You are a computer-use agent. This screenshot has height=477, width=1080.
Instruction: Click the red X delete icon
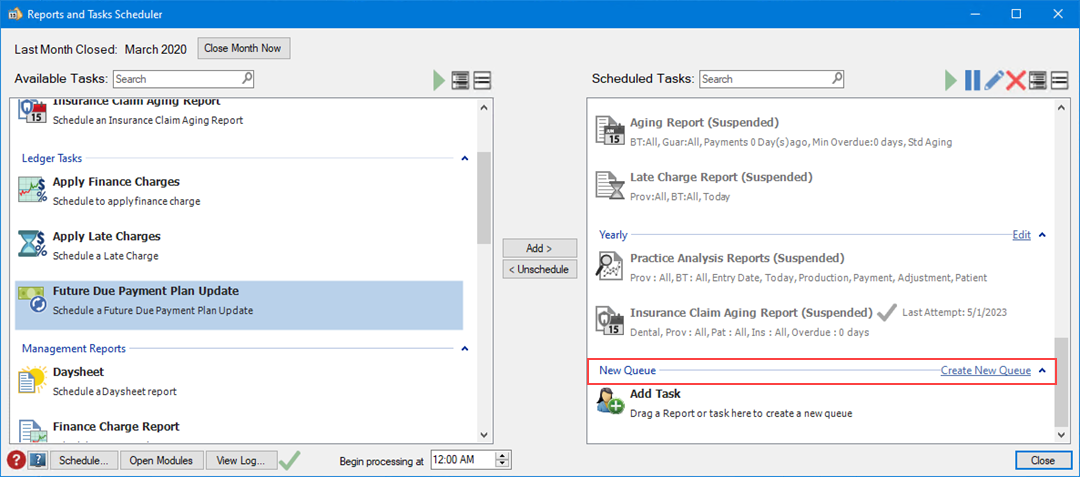point(1016,80)
